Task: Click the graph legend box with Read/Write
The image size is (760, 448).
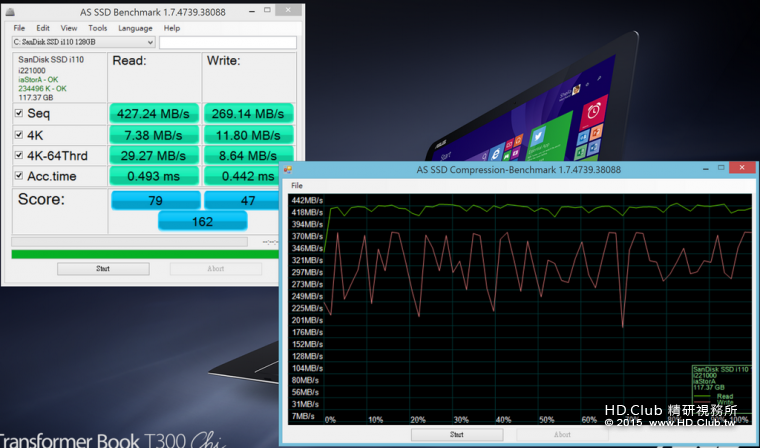Action: (x=721, y=389)
